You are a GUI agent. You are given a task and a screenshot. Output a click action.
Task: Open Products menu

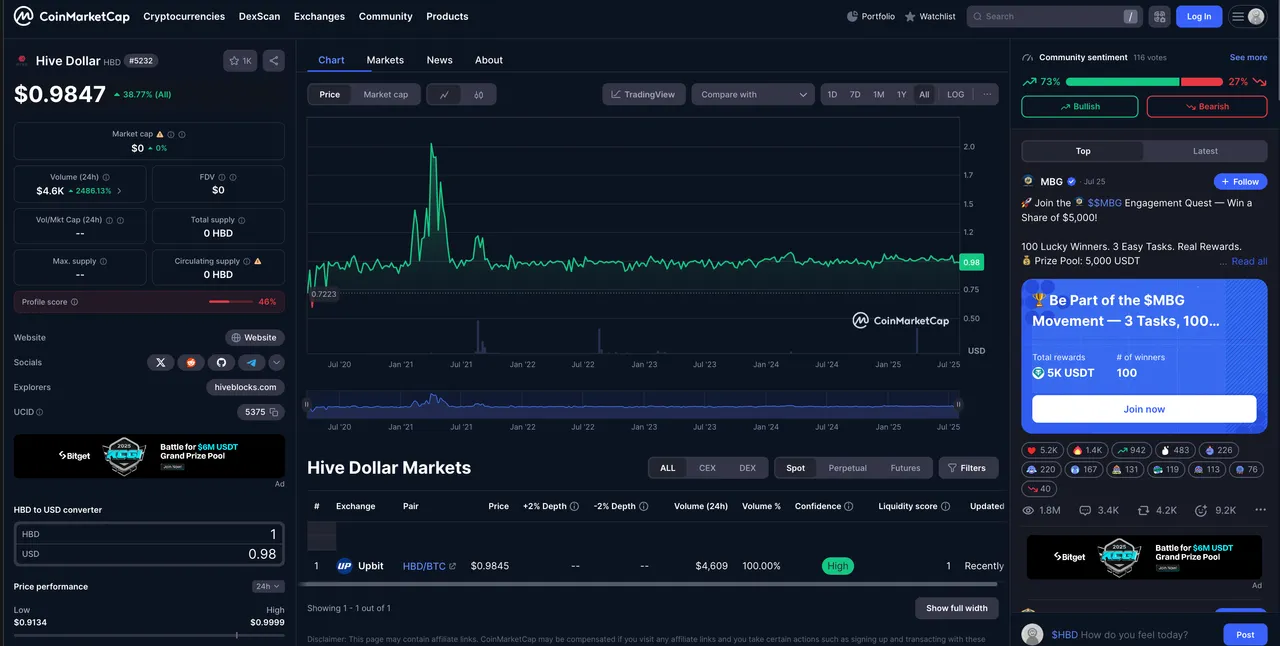pos(447,16)
